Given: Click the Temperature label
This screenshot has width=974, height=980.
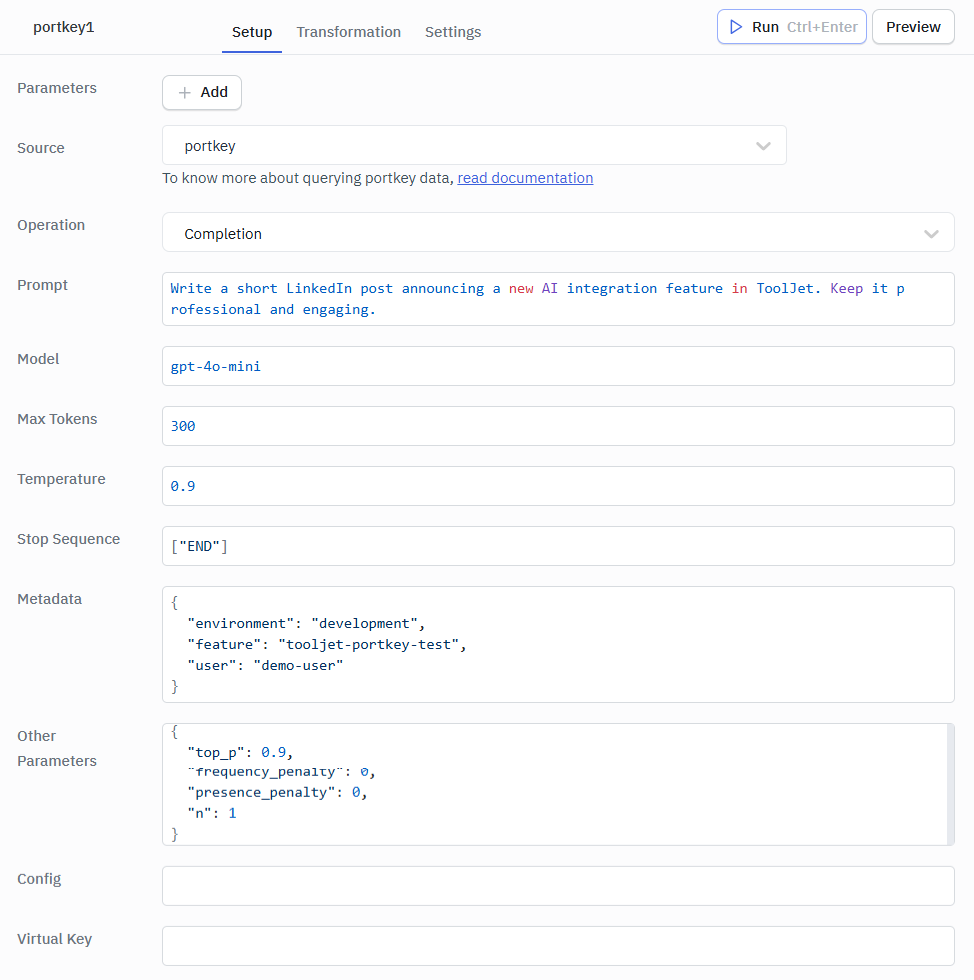Looking at the screenshot, I should (61, 479).
